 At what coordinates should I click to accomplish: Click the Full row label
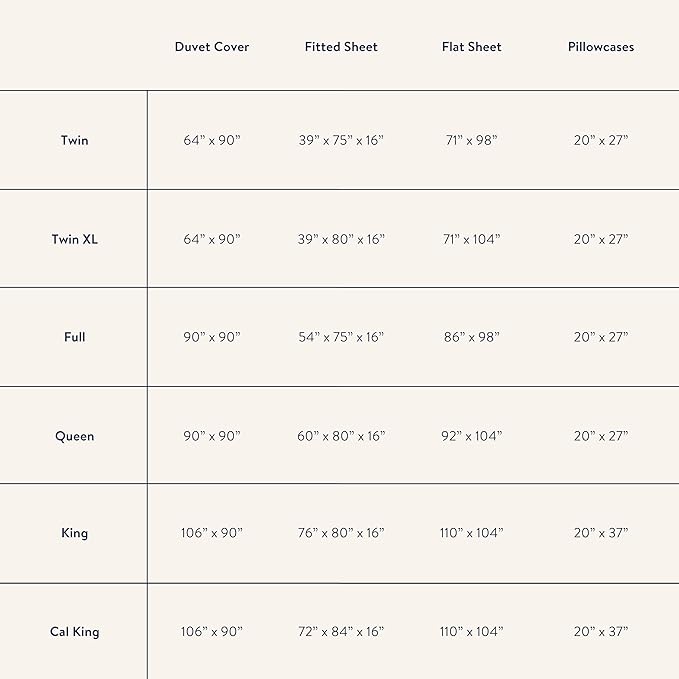tap(74, 337)
